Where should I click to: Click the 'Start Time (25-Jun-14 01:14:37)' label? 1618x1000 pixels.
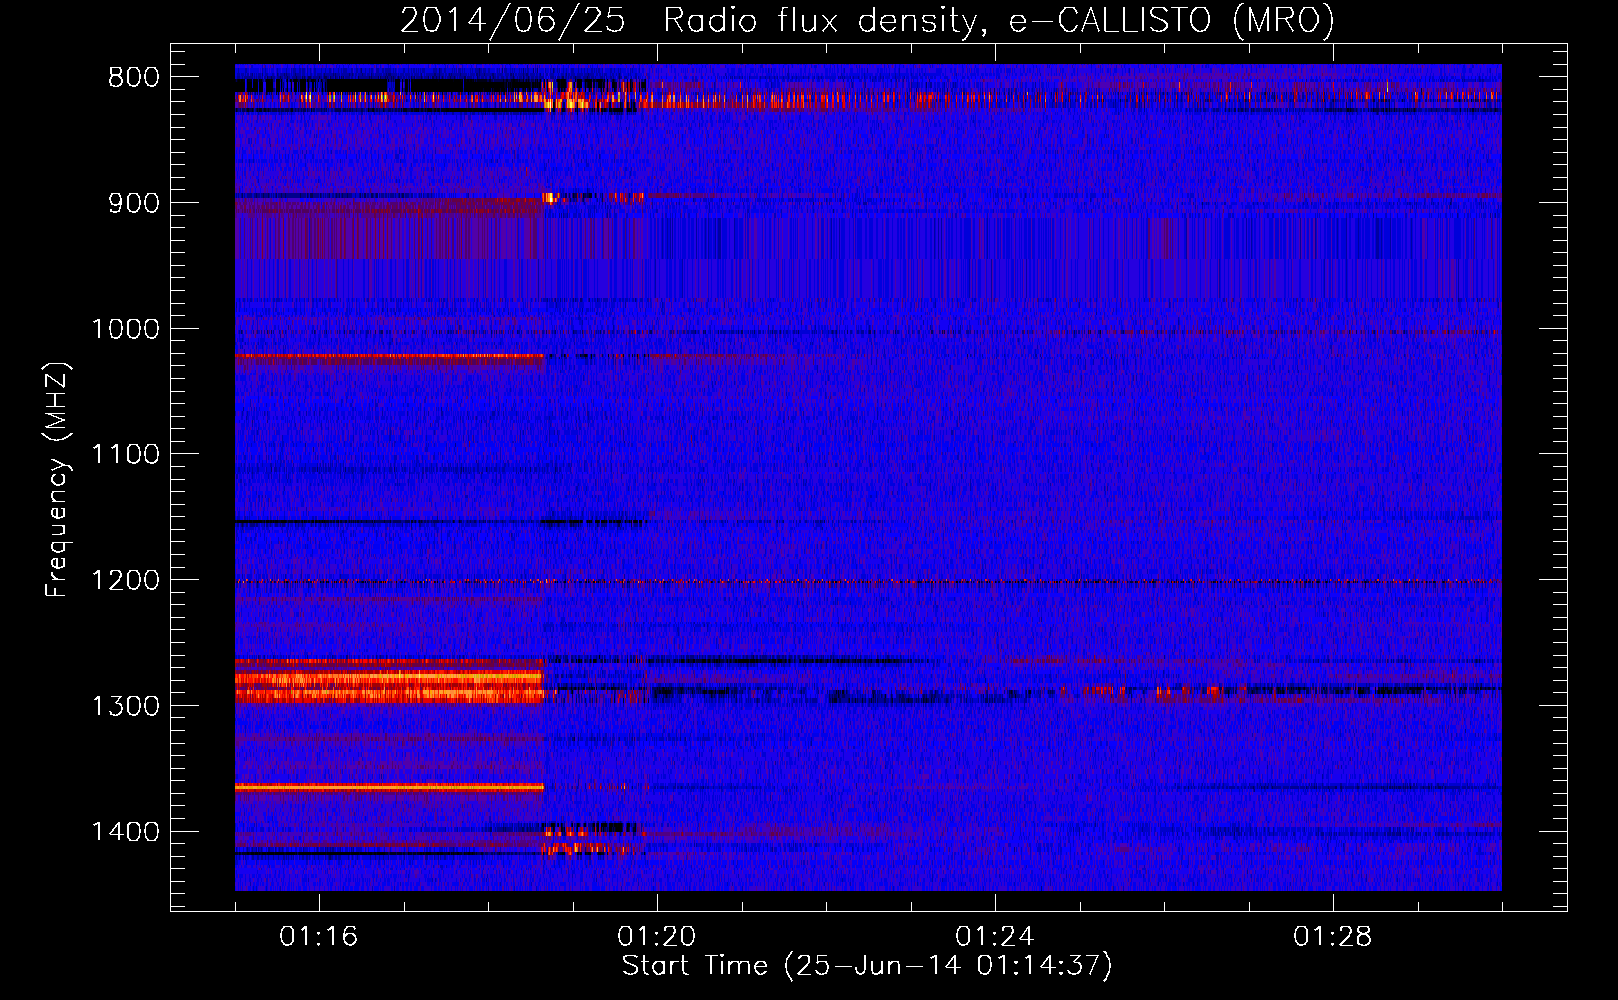(867, 966)
